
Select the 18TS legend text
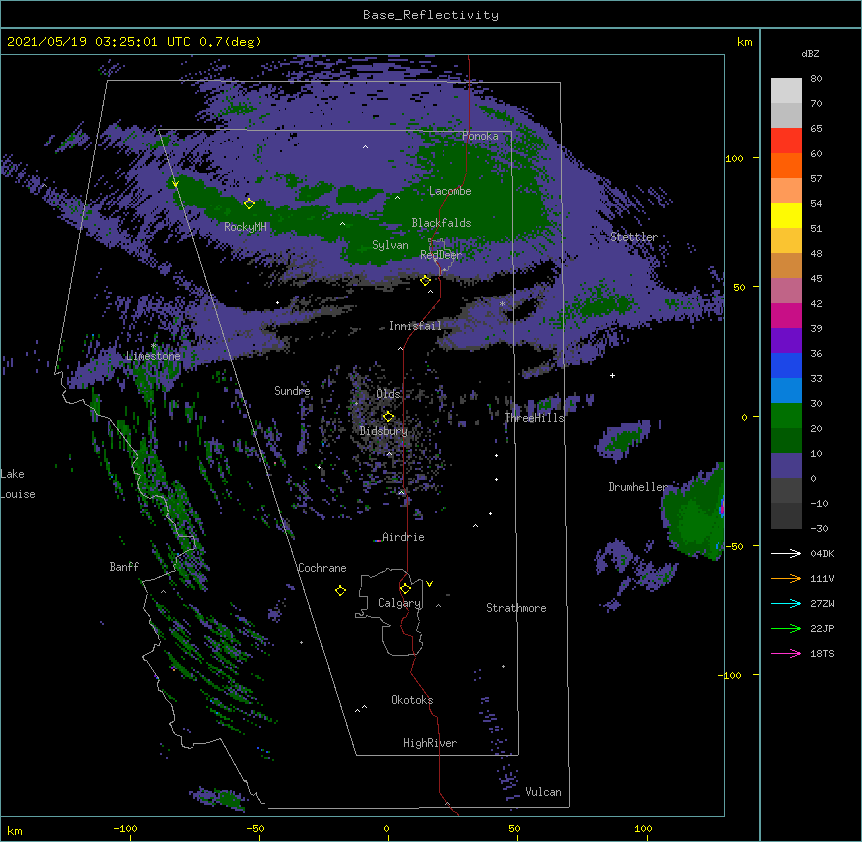pyautogui.click(x=822, y=653)
